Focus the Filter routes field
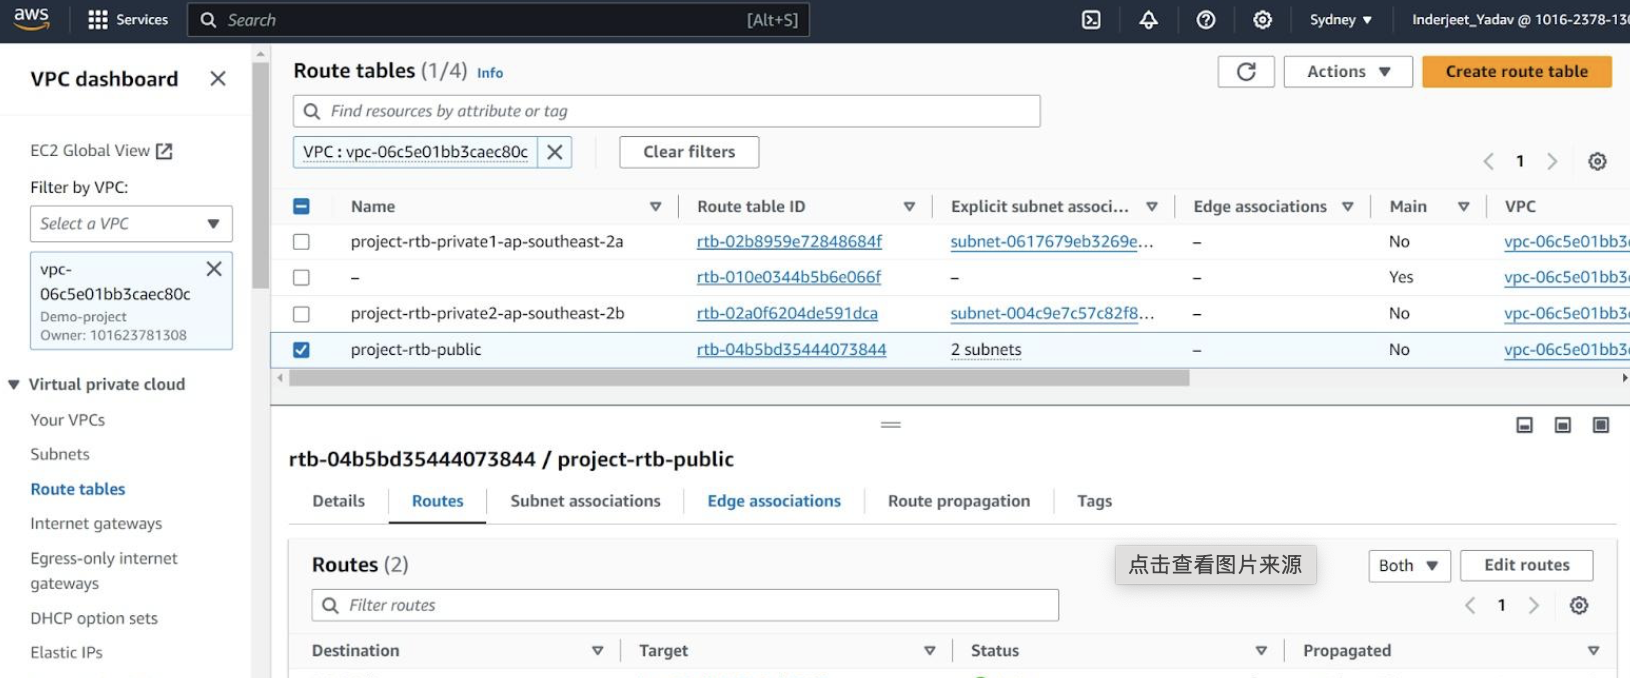 click(685, 605)
